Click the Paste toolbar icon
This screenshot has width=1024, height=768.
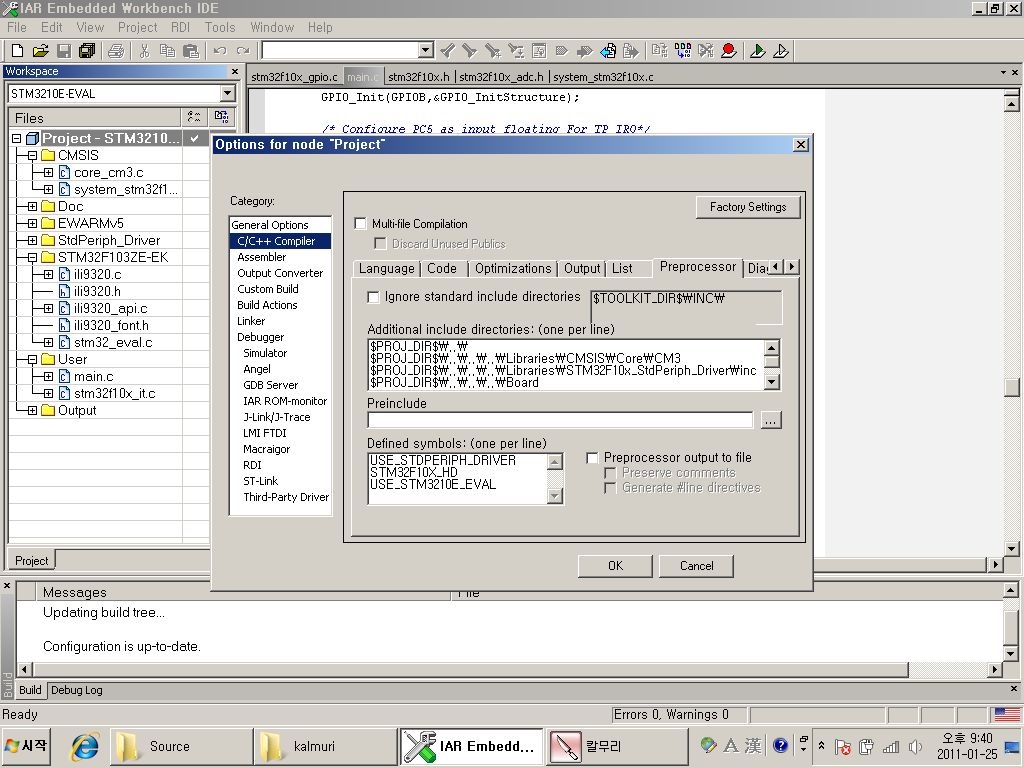tap(191, 50)
